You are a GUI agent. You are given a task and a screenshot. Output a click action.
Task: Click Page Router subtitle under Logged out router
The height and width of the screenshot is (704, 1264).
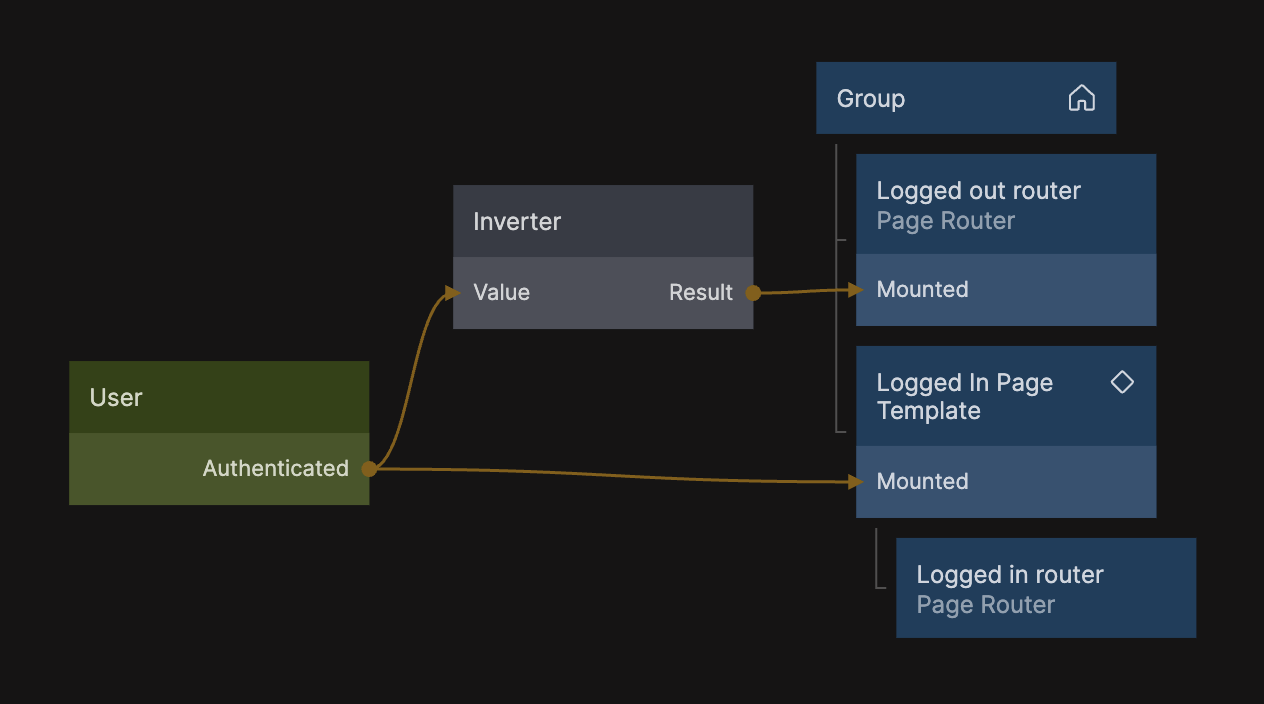pos(945,221)
